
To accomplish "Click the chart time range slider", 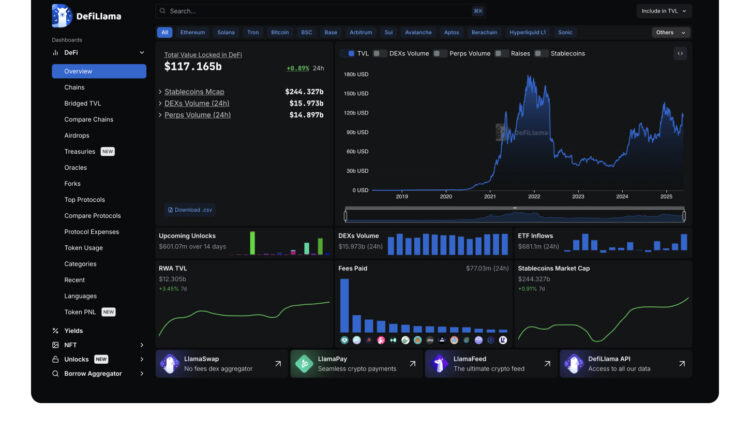I will [x=515, y=214].
